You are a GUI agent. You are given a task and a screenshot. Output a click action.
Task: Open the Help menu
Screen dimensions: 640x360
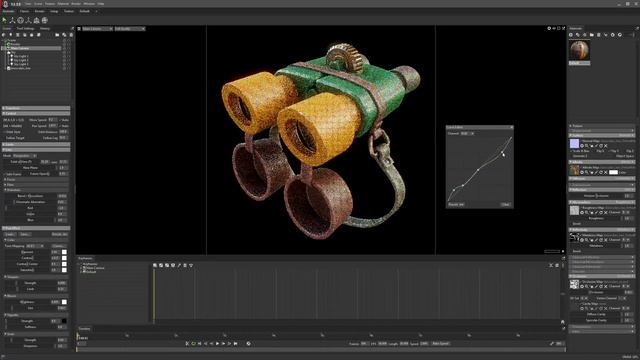(x=101, y=4)
